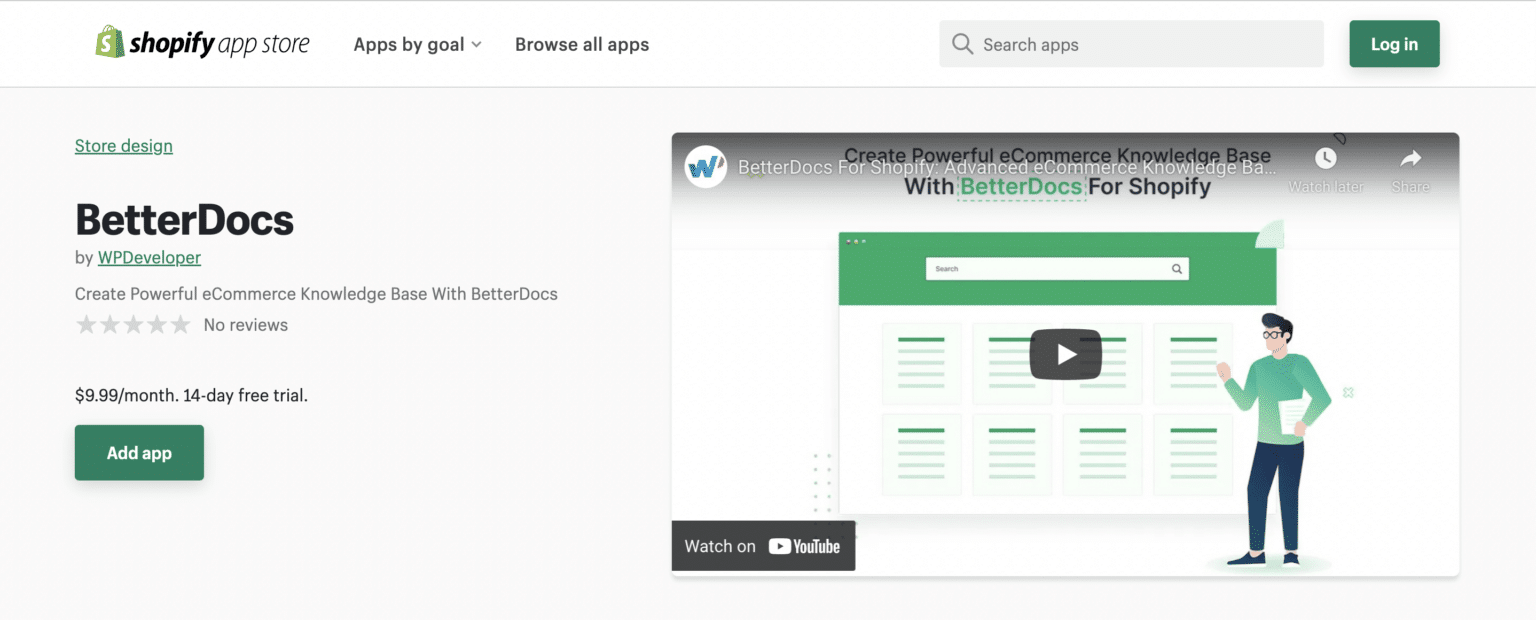Open the WPDeveloper channel avatar icon
The image size is (1536, 620).
click(705, 166)
